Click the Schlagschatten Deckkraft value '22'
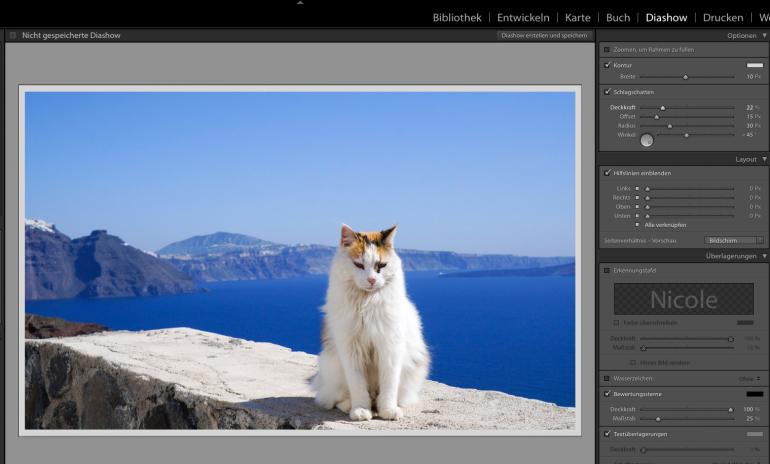 [x=750, y=107]
